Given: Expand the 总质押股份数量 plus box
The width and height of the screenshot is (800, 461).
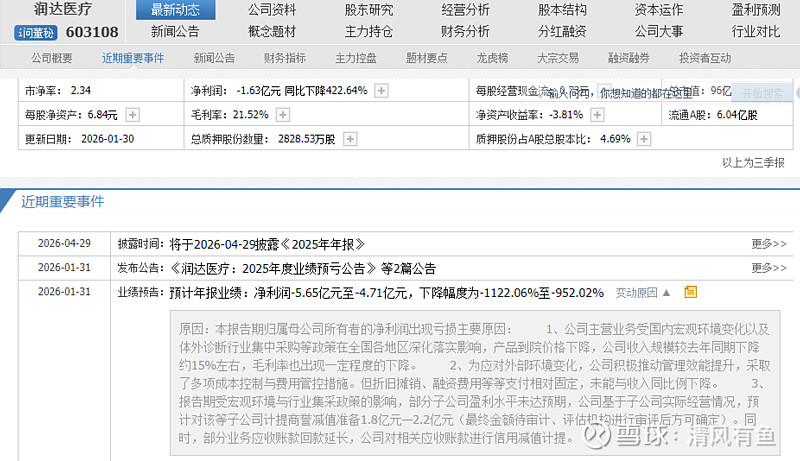Looking at the screenshot, I should click(350, 139).
